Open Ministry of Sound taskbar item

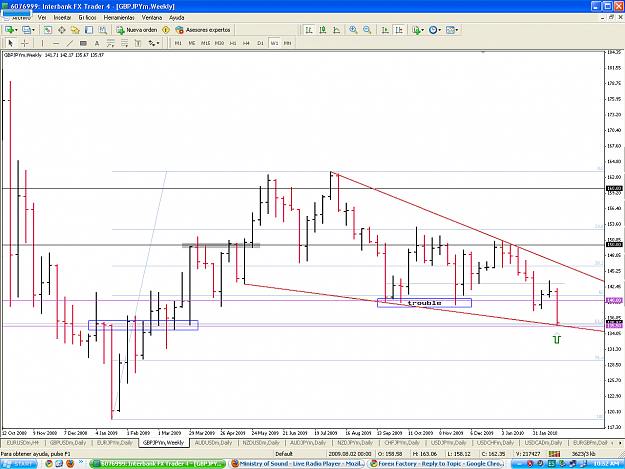(297, 464)
